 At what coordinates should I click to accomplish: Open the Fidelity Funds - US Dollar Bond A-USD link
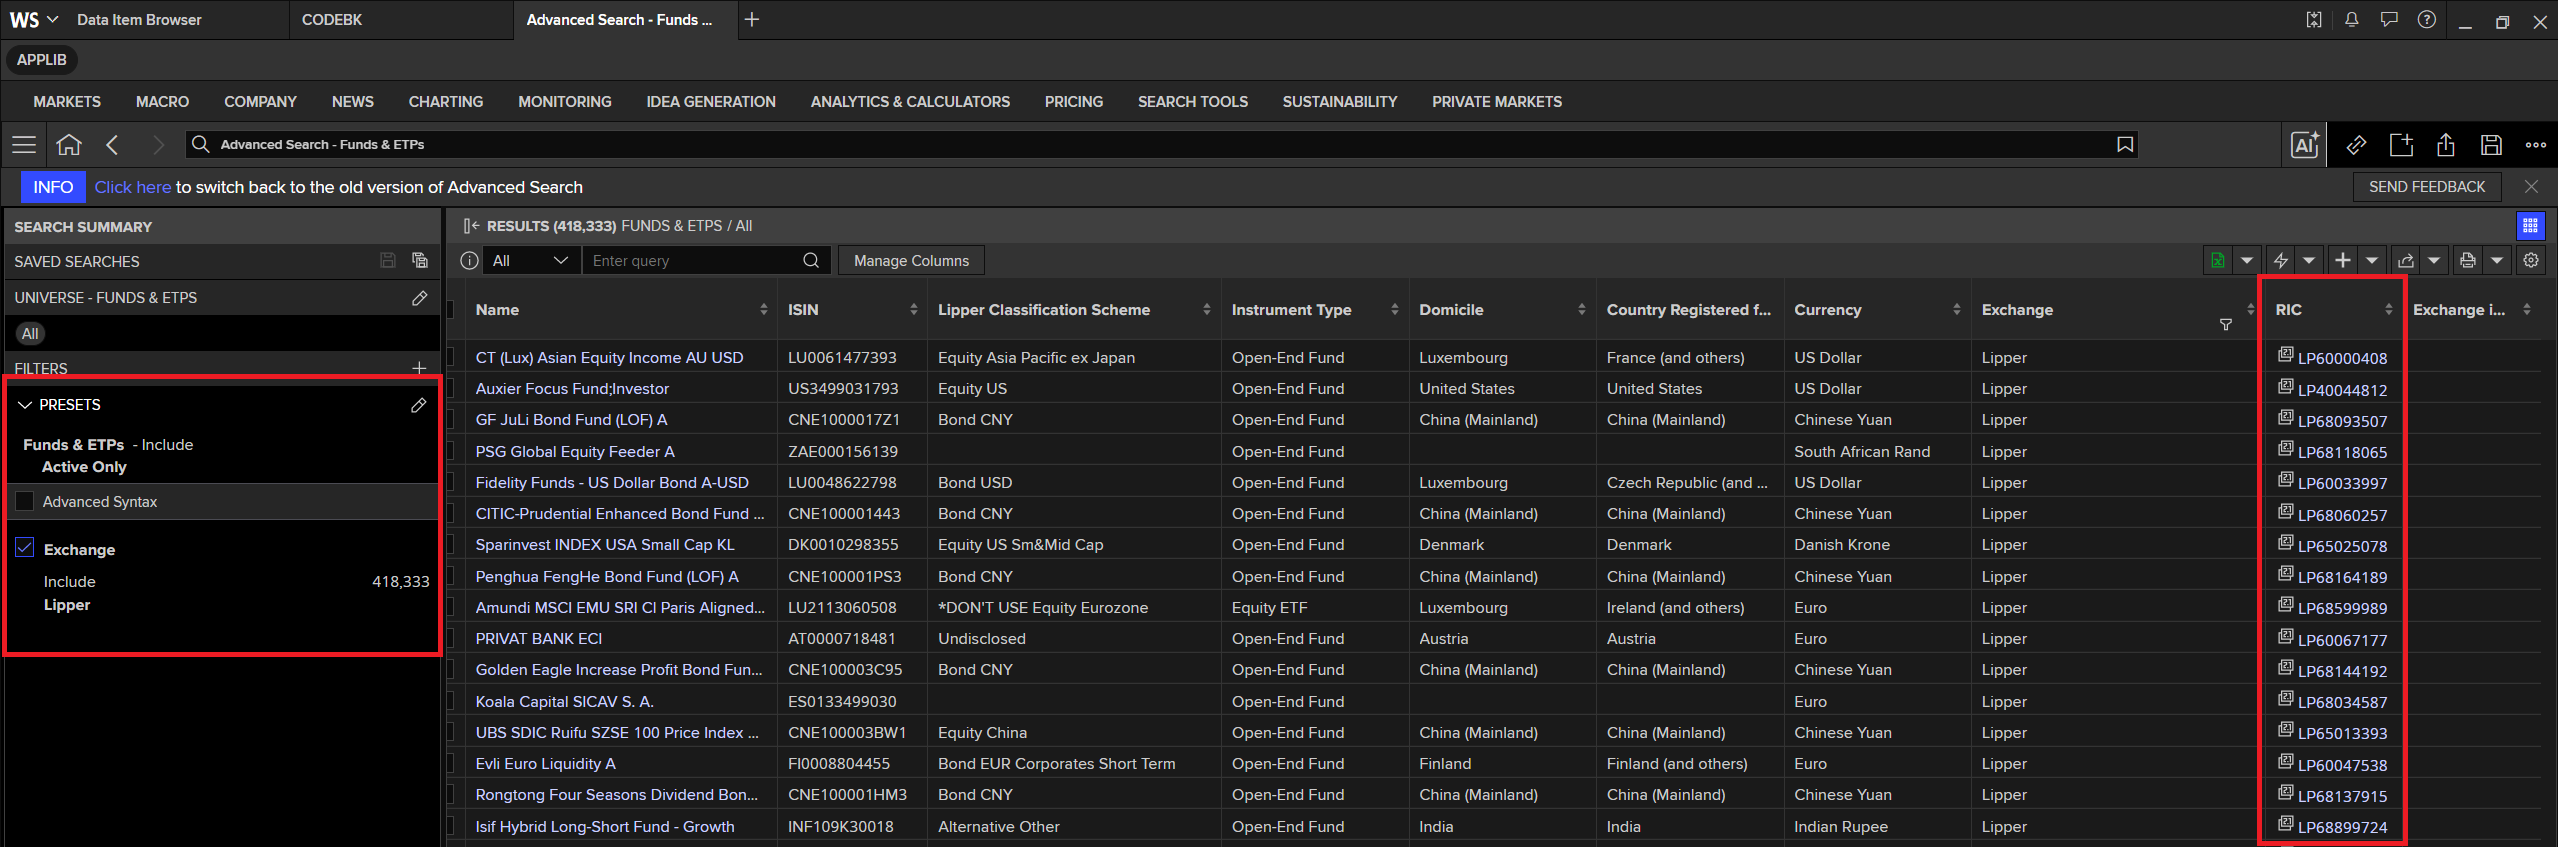pyautogui.click(x=612, y=482)
